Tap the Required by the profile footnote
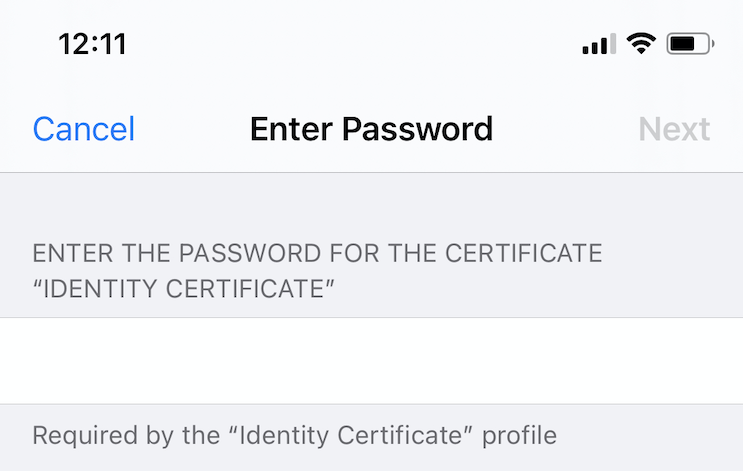Screen dimensions: 743x471 coord(294,435)
